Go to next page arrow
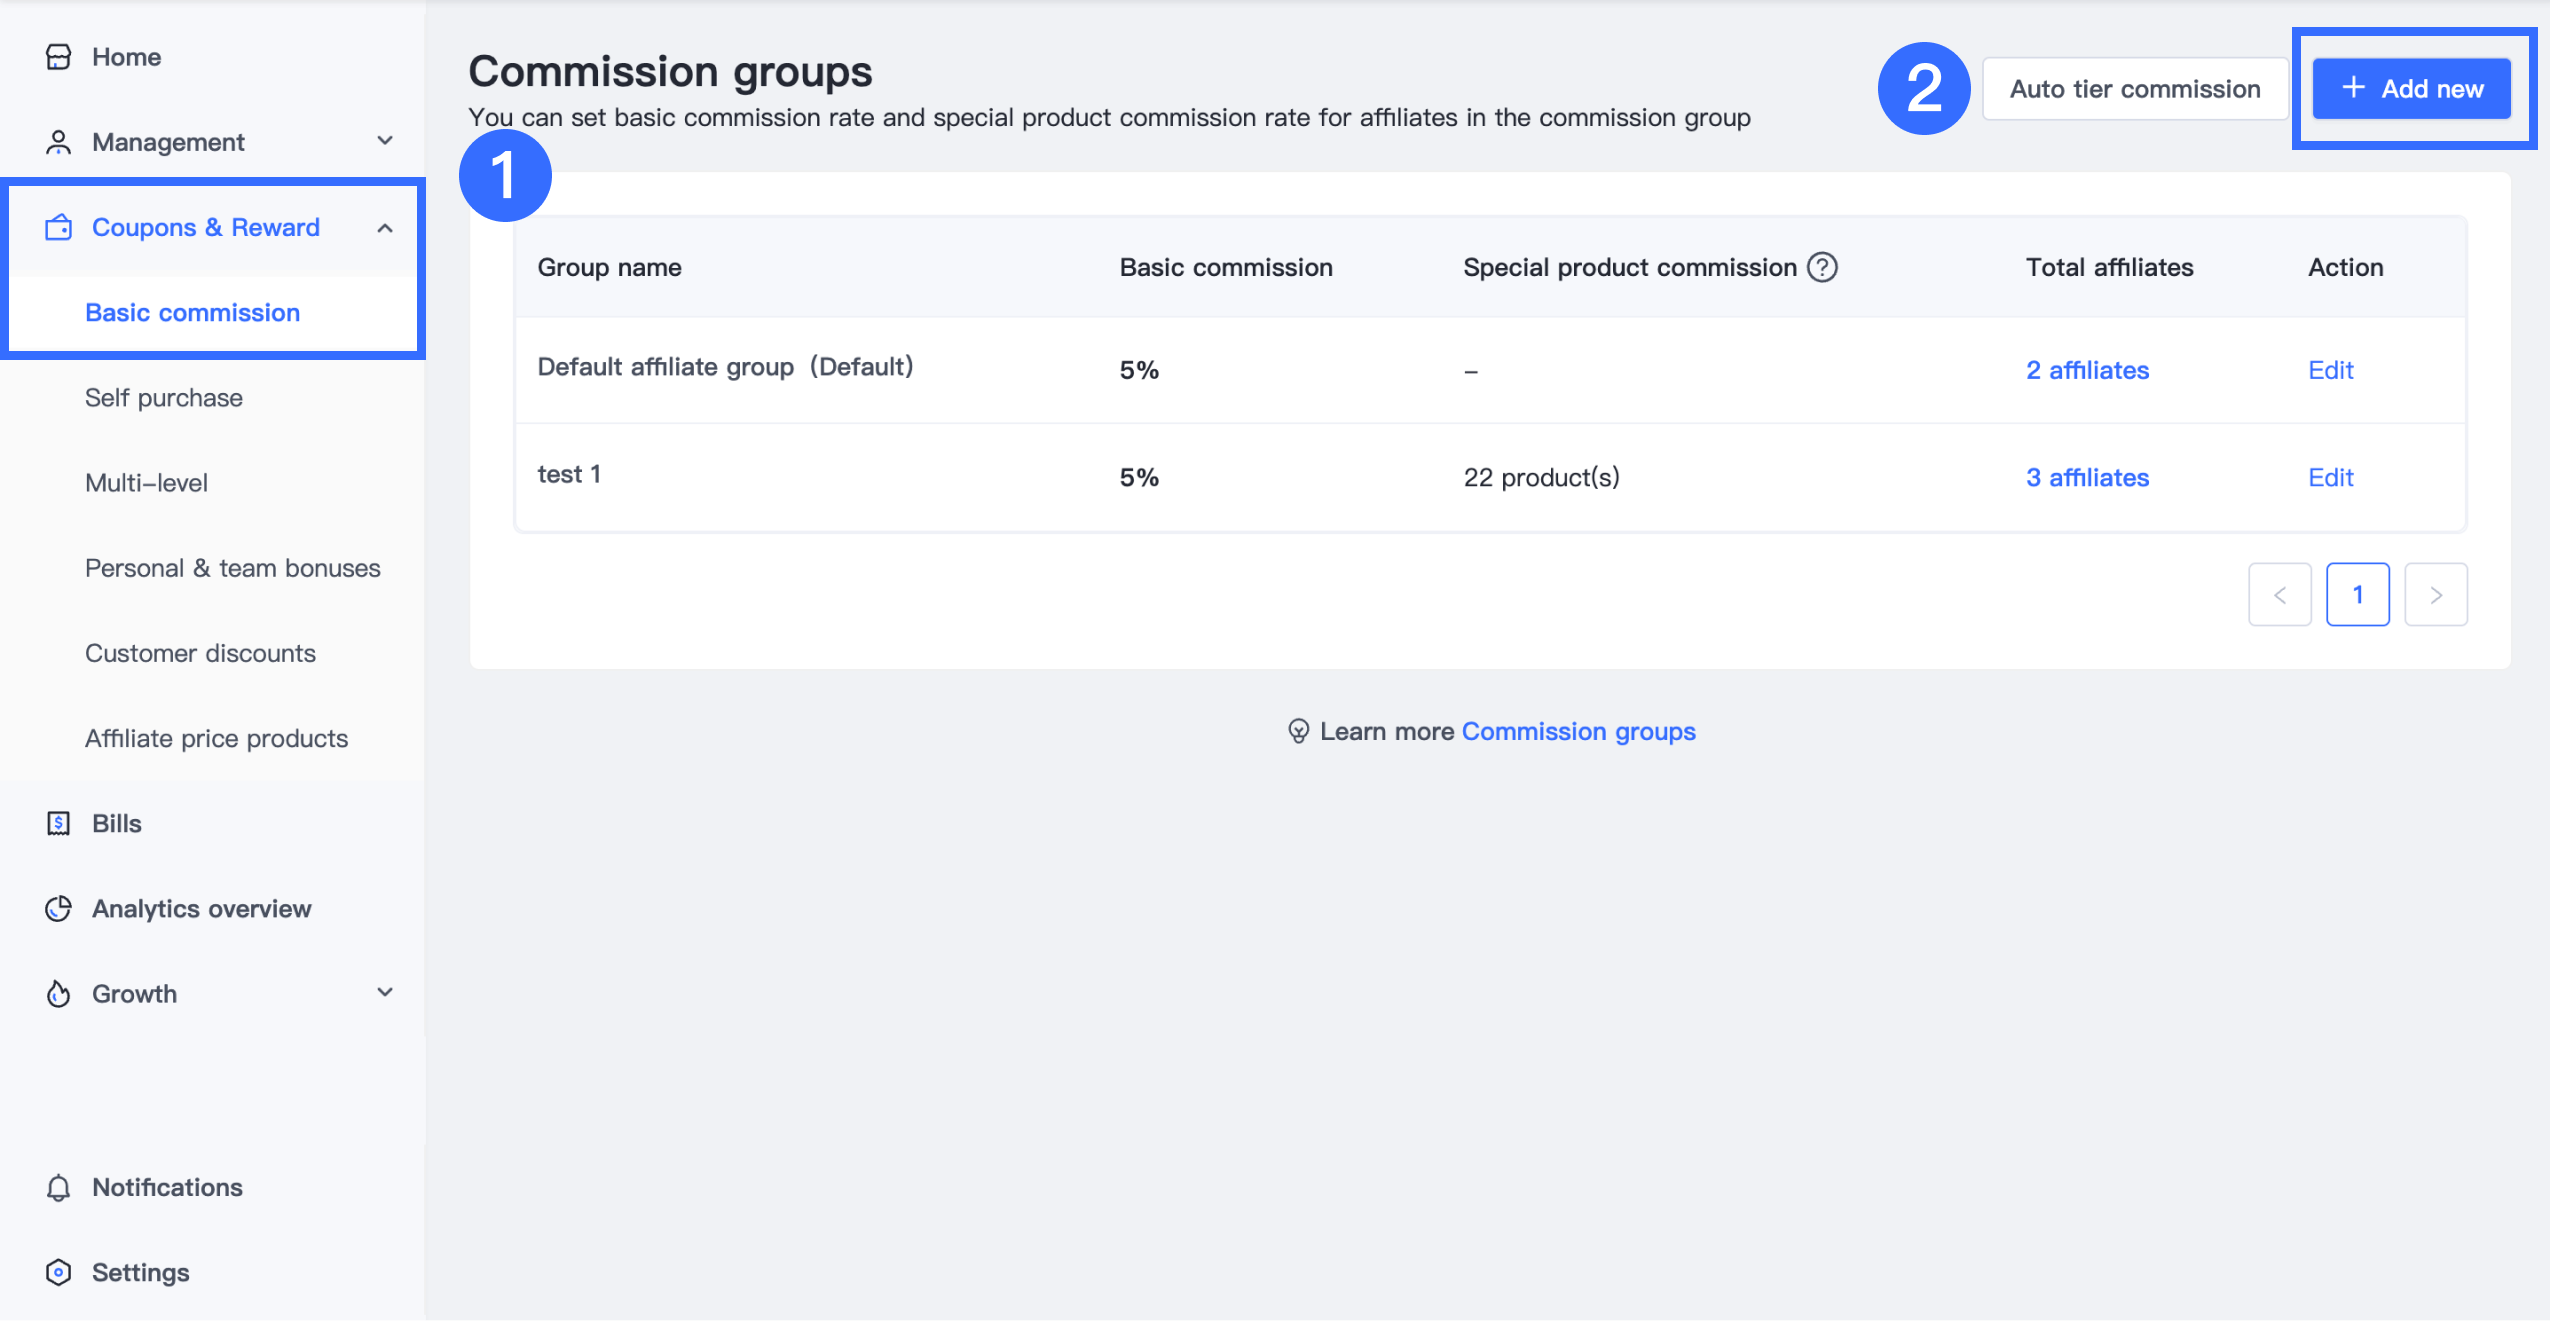This screenshot has width=2550, height=1321. (2435, 595)
